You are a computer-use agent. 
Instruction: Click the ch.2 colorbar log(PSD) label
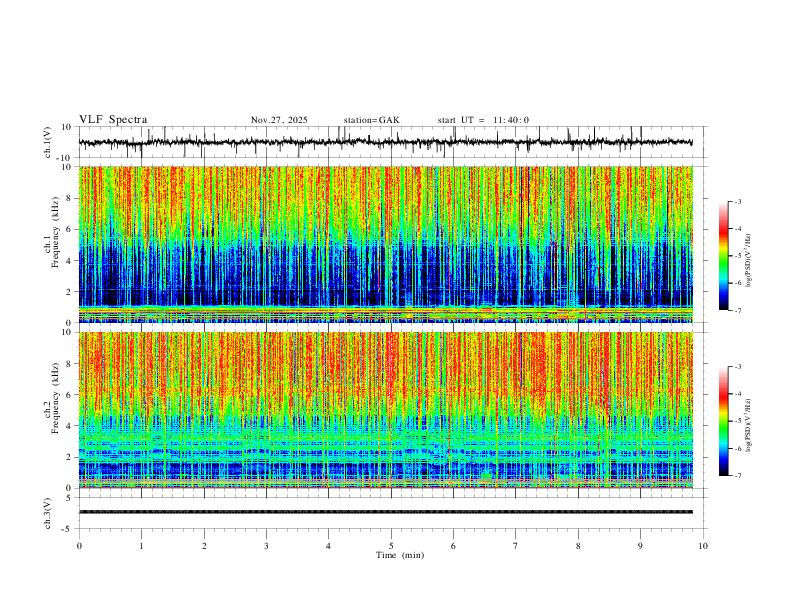pos(748,425)
